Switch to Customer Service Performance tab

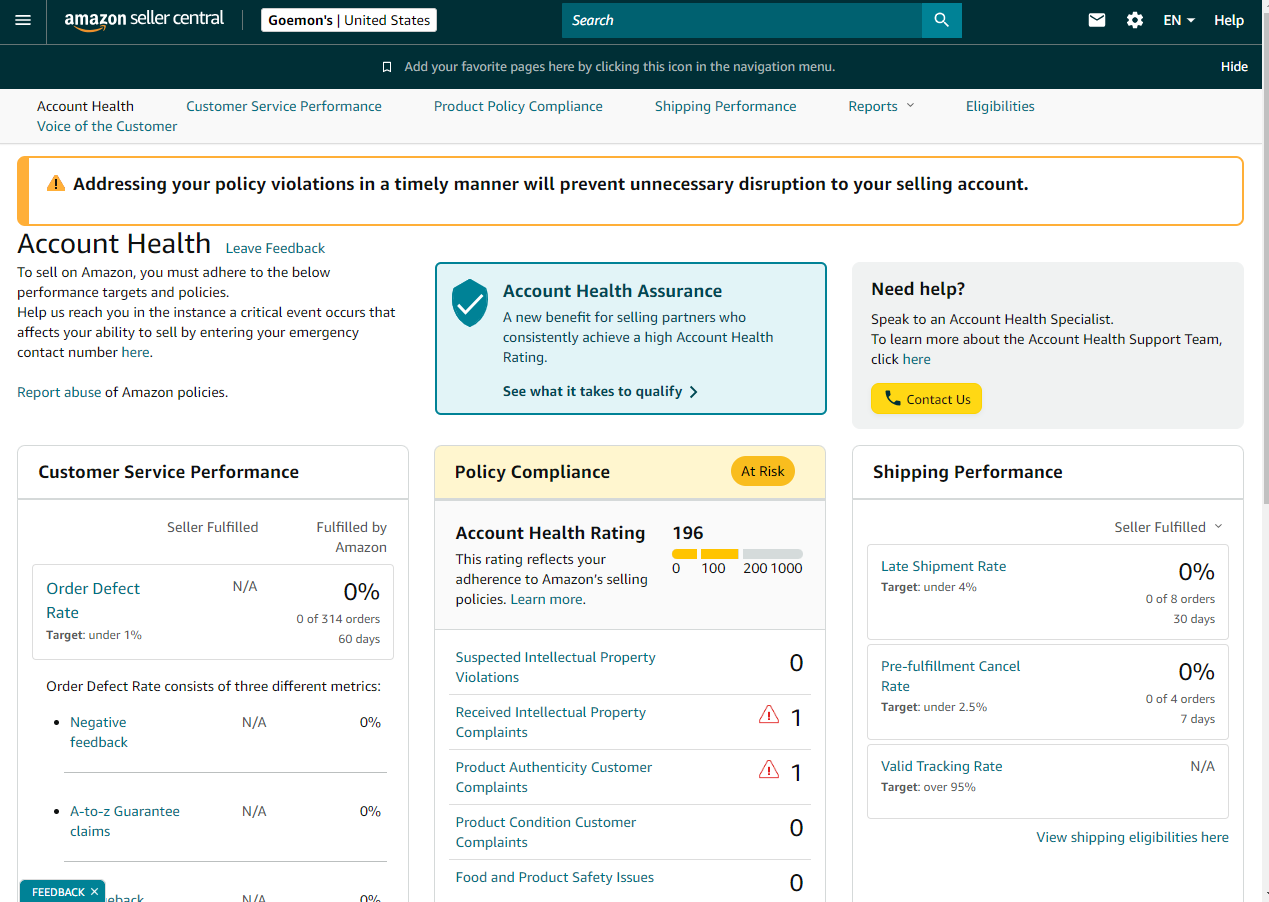click(284, 106)
